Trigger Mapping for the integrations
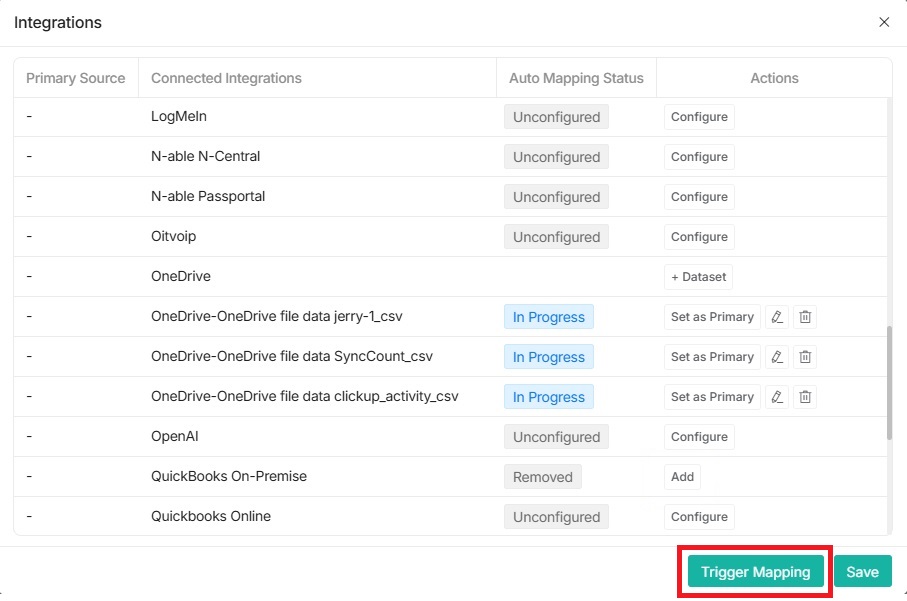The image size is (907, 601). [755, 571]
